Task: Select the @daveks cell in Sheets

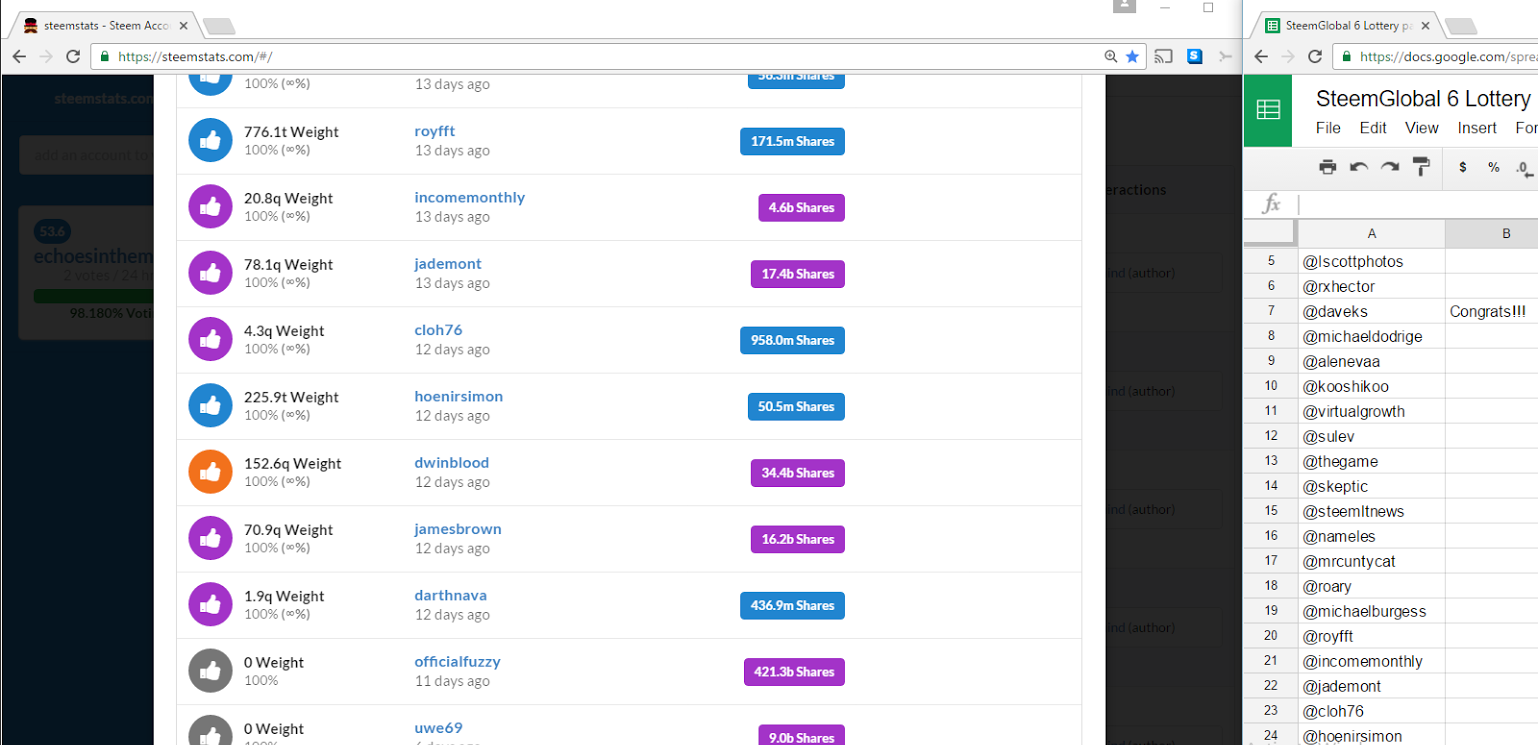Action: point(1371,312)
